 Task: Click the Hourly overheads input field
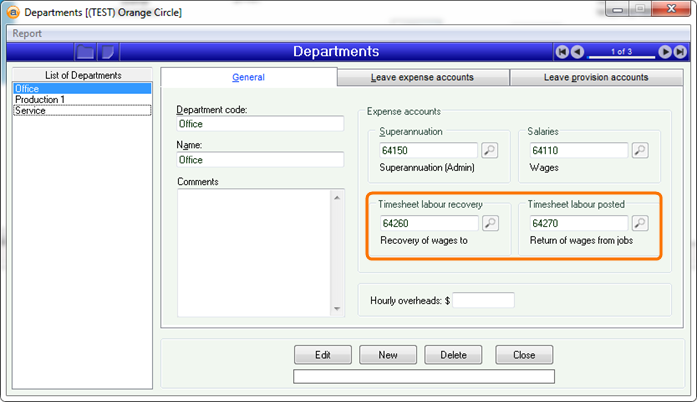coord(483,300)
